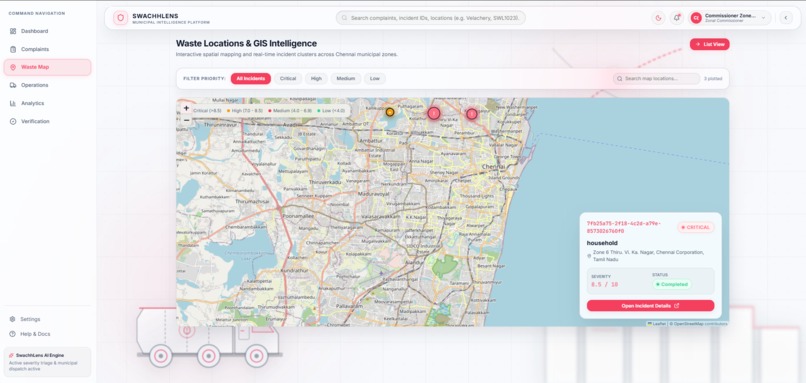Screen dimensions: 806x383
Task: Click the Waste Locations & GIS Intelligence heading
Action: pyautogui.click(x=246, y=44)
